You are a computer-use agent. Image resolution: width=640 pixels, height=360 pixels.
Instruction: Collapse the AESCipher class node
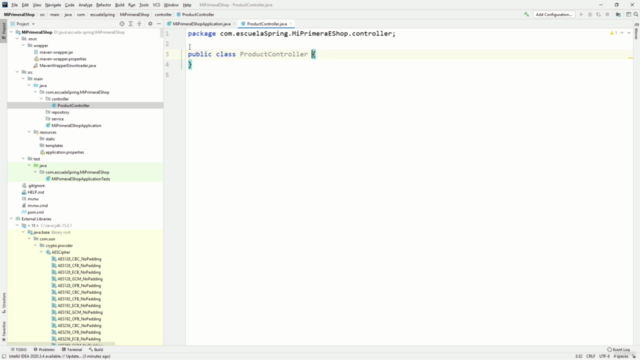pos(41,252)
